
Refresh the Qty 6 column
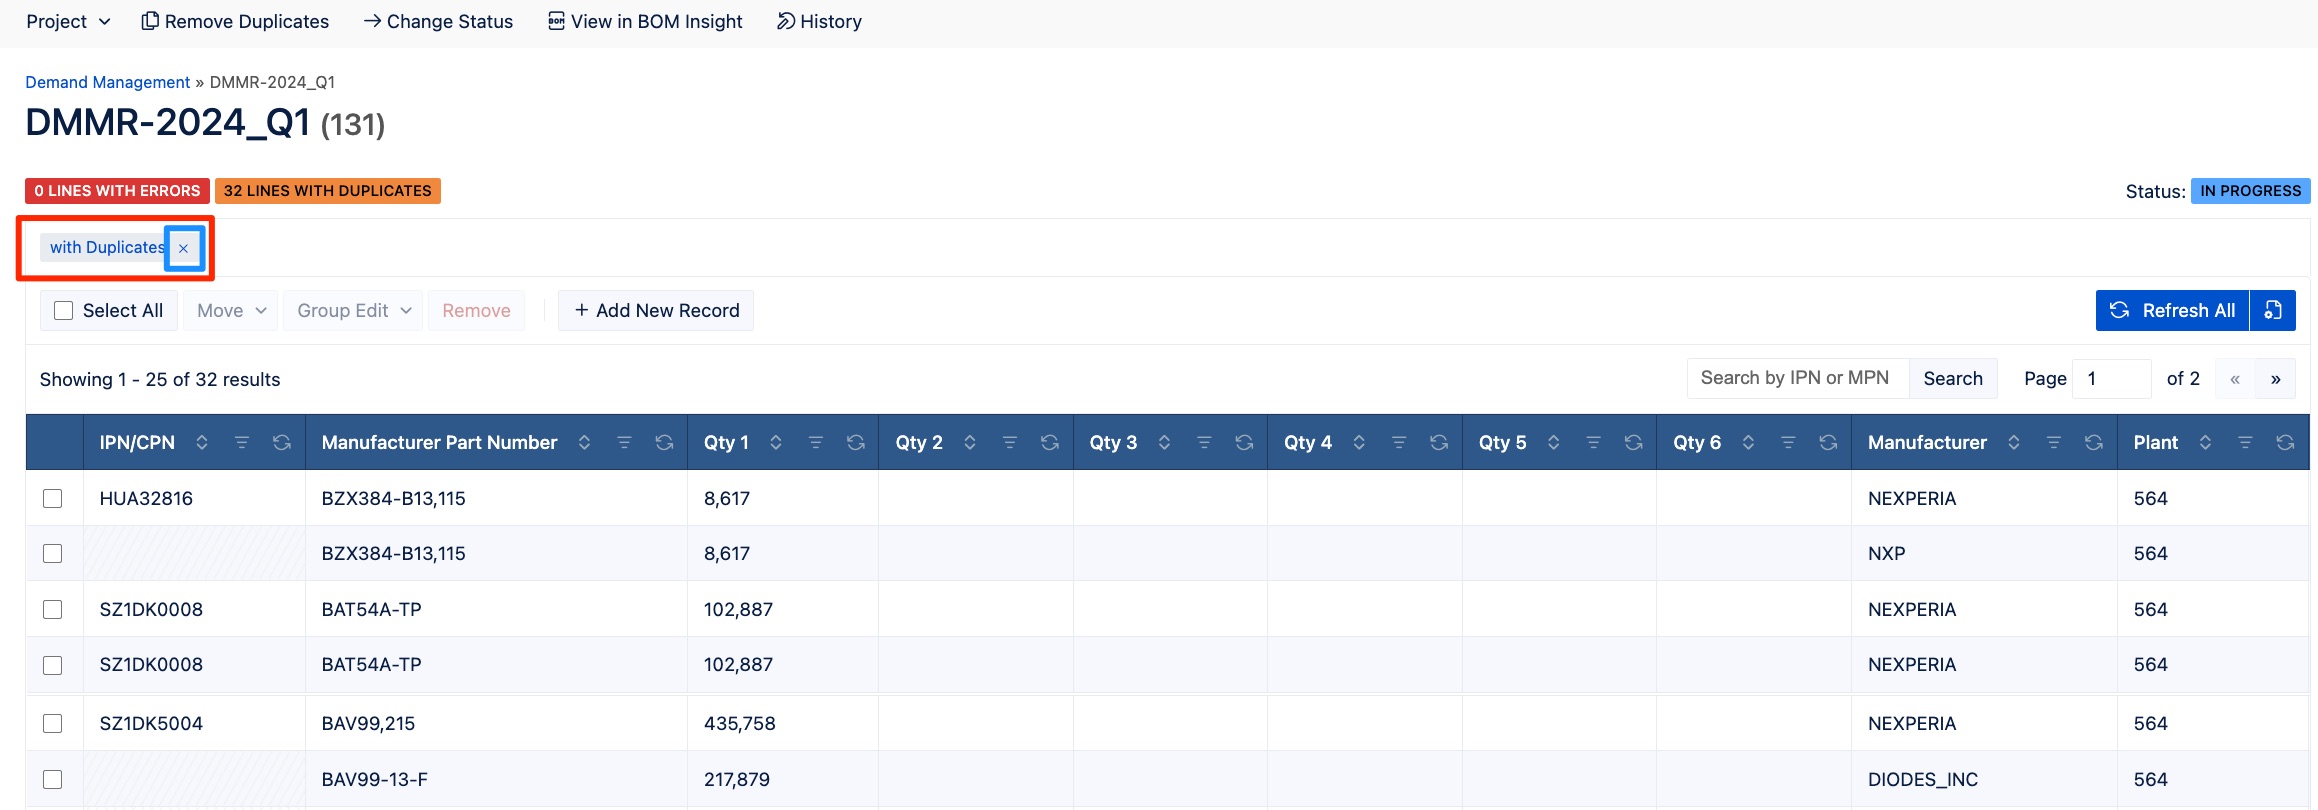tap(1828, 442)
